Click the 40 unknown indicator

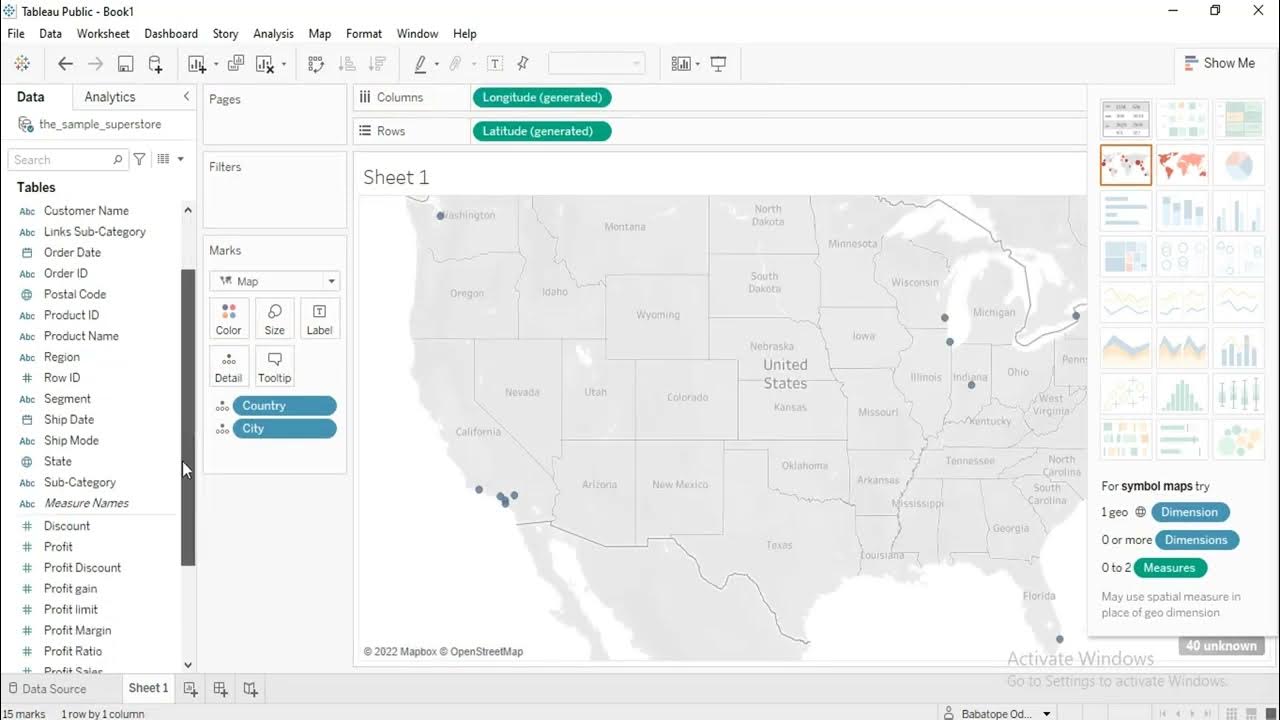pos(1221,646)
